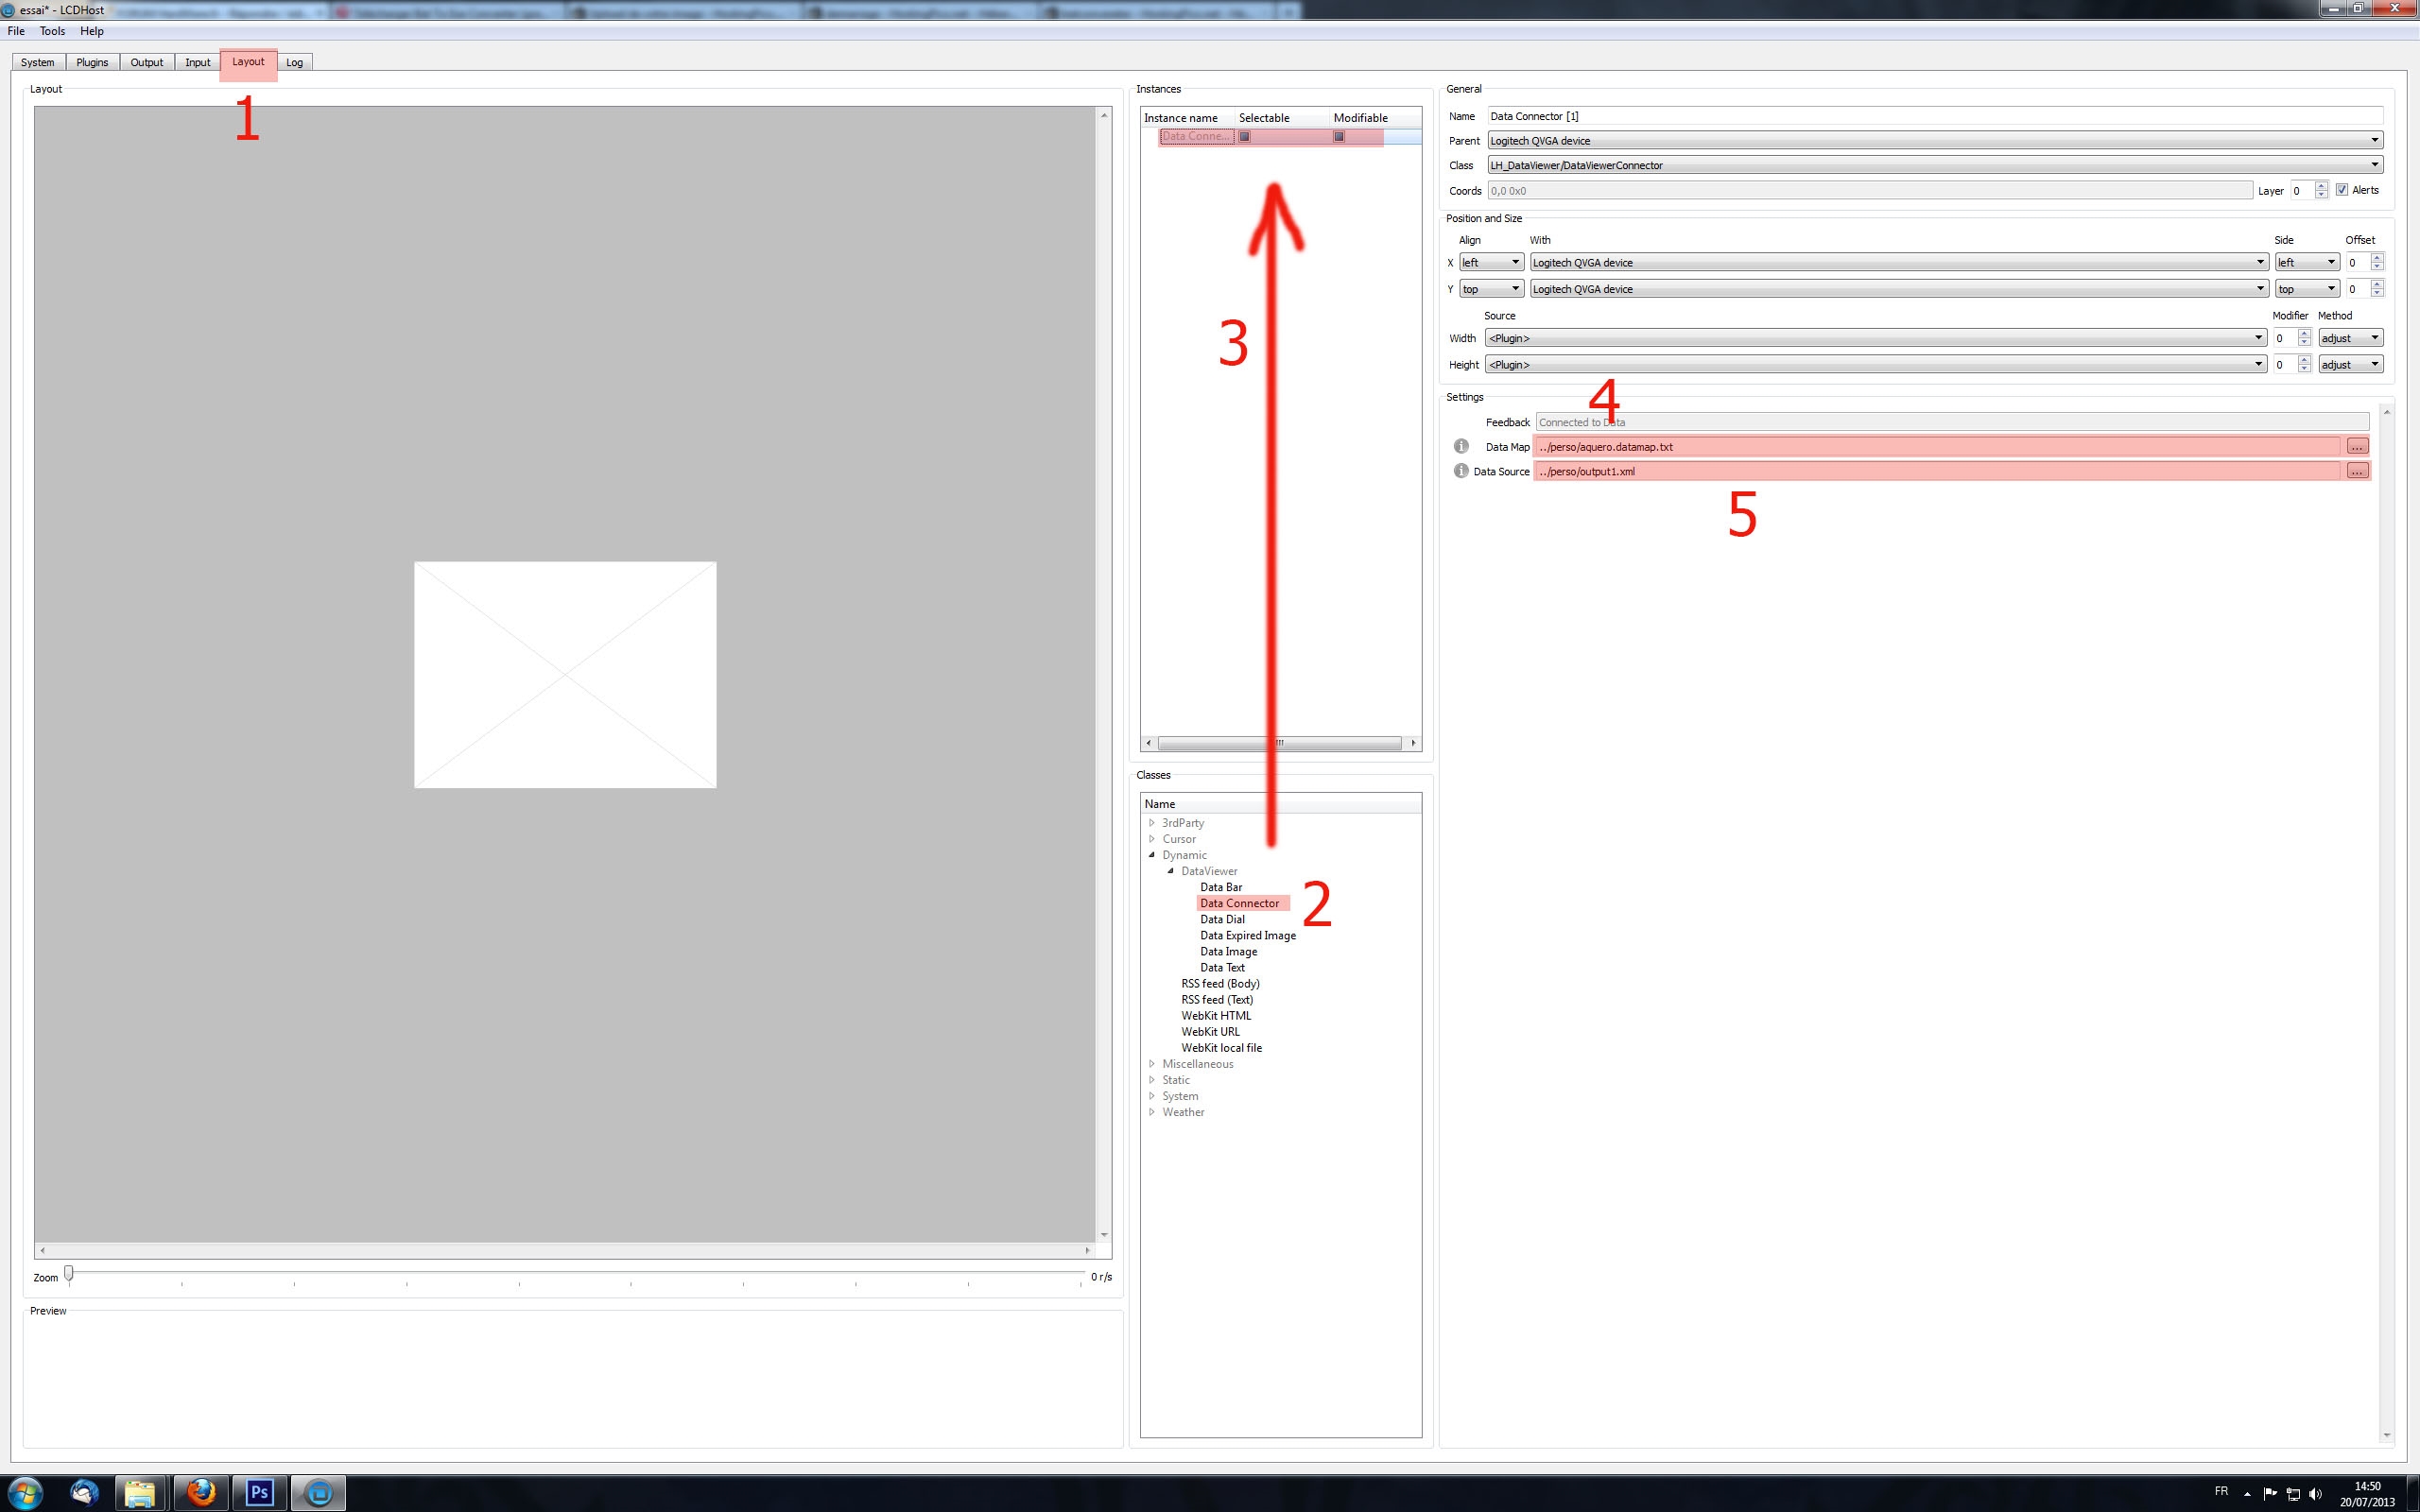
Task: Open the Tools menu
Action: click(x=52, y=31)
